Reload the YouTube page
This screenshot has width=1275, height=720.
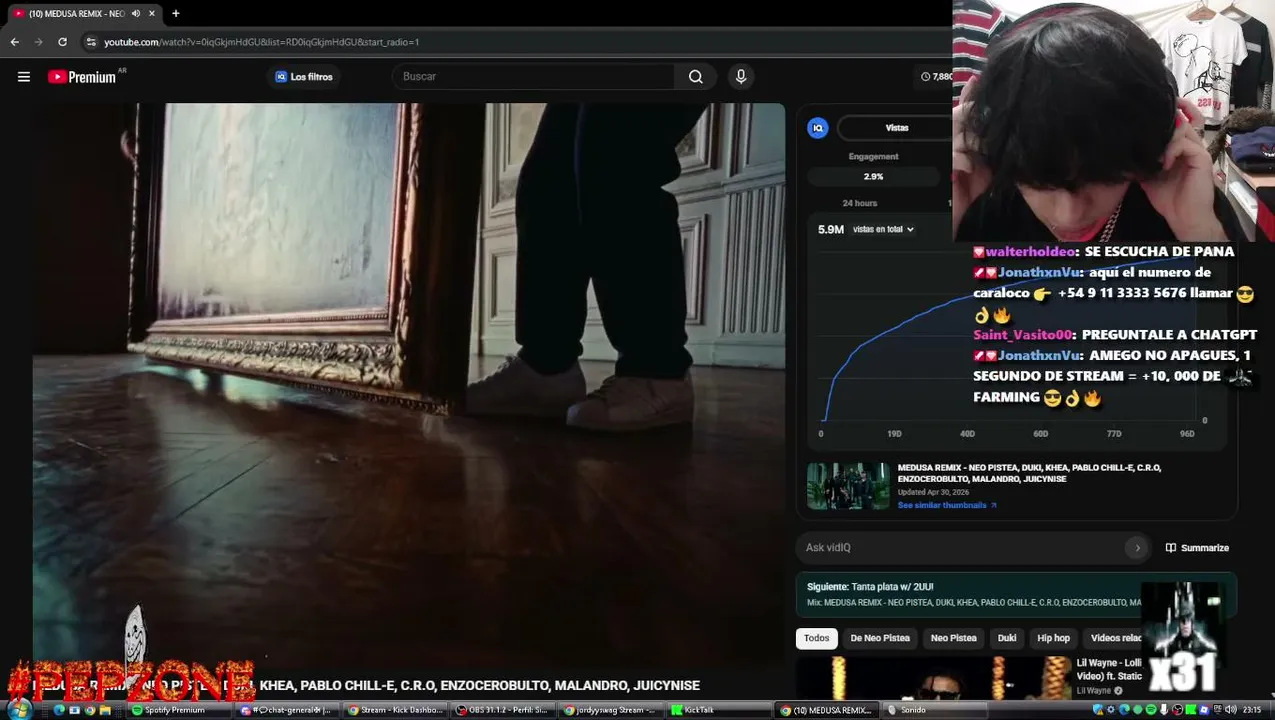pyautogui.click(x=62, y=42)
